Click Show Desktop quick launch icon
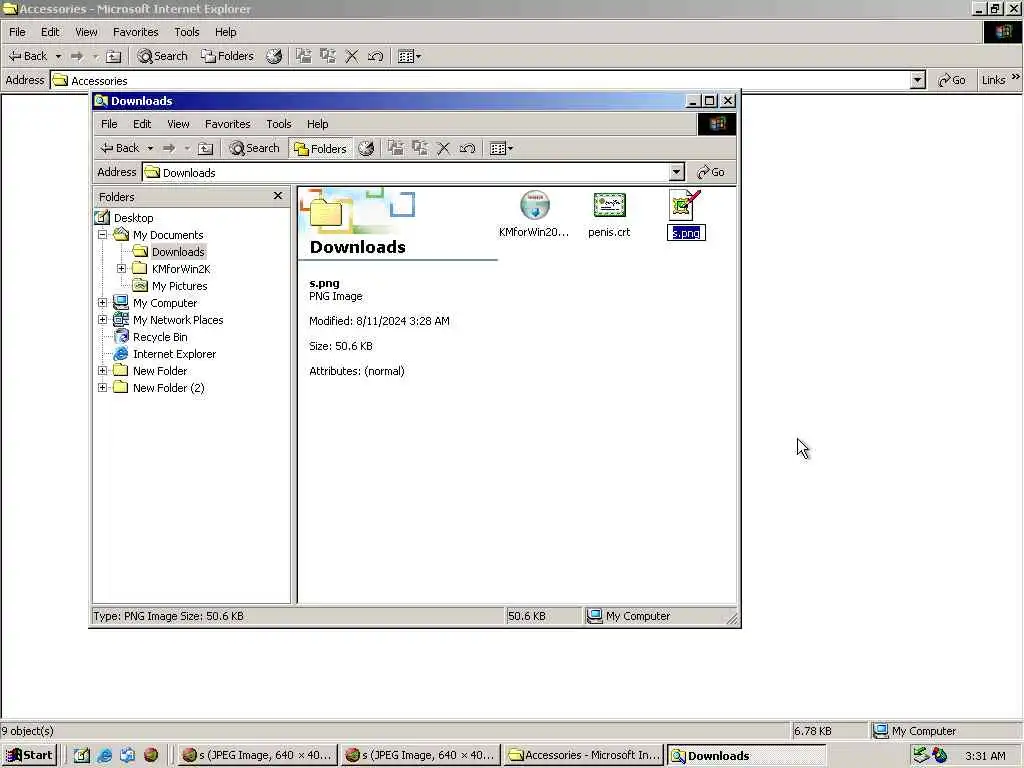This screenshot has width=1024, height=768. (x=81, y=755)
